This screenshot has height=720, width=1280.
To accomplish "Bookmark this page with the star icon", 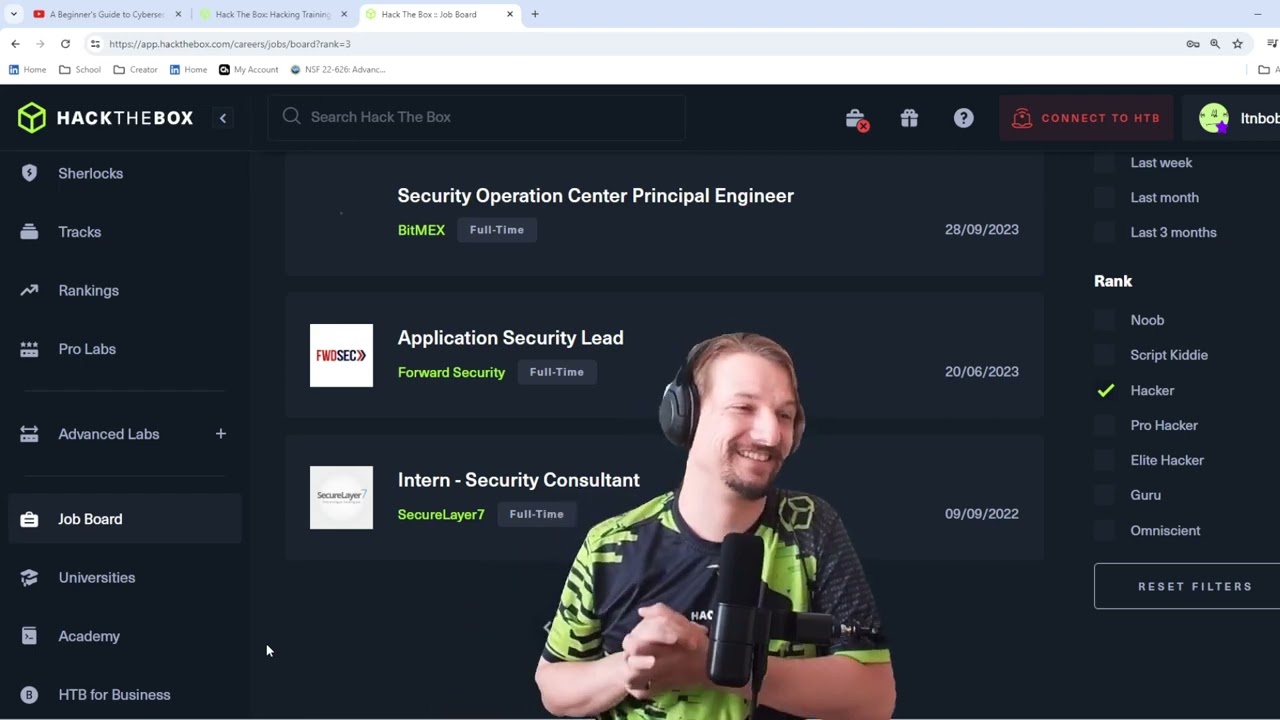I will tap(1237, 44).
